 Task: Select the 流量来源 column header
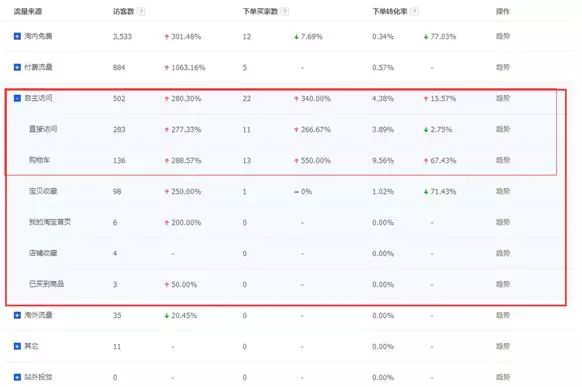point(28,12)
